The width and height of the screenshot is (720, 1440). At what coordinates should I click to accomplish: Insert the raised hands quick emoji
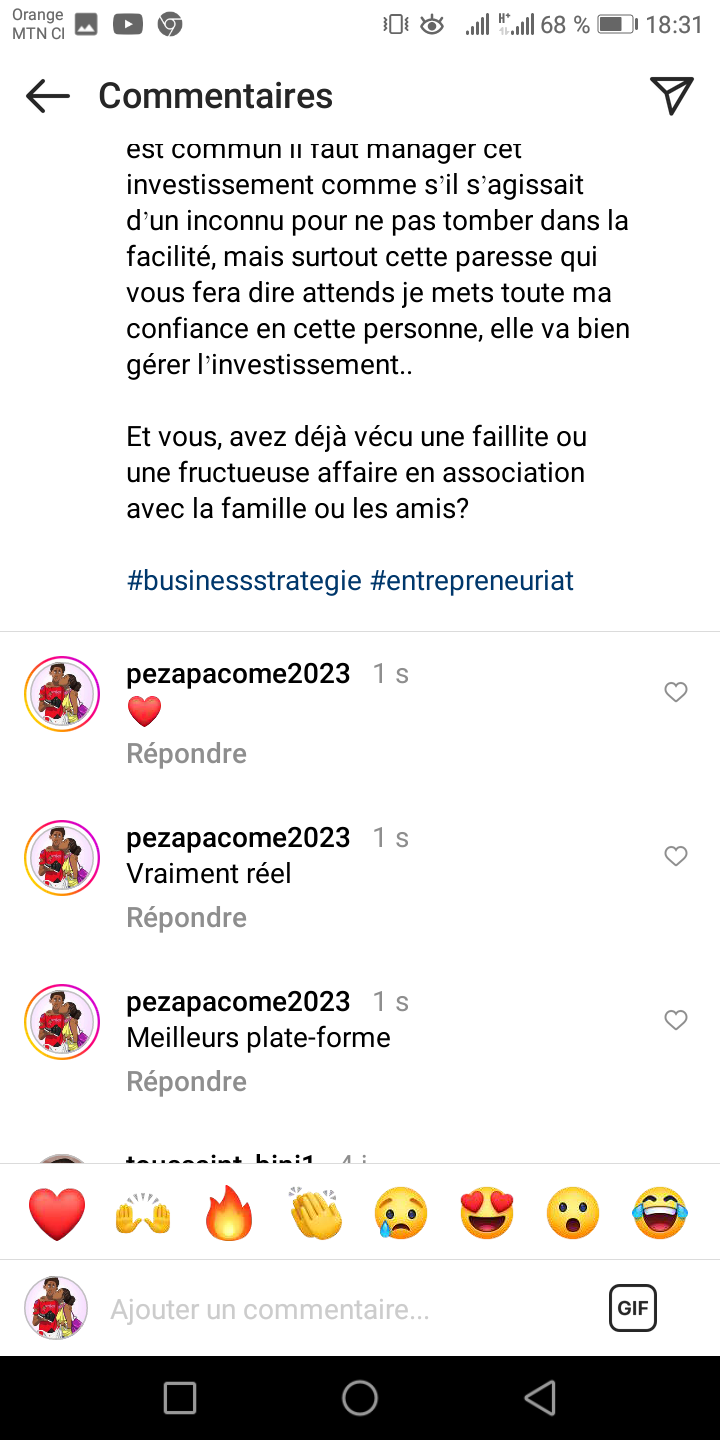[x=143, y=1214]
